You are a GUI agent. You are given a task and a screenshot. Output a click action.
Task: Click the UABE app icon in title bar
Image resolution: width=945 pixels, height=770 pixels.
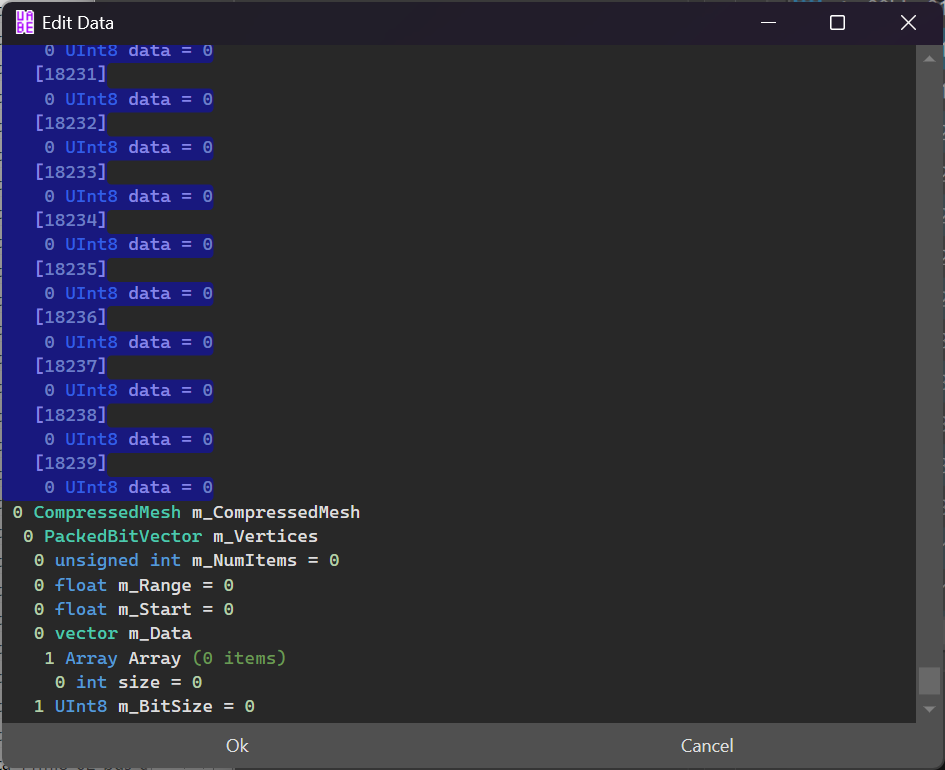pyautogui.click(x=25, y=23)
